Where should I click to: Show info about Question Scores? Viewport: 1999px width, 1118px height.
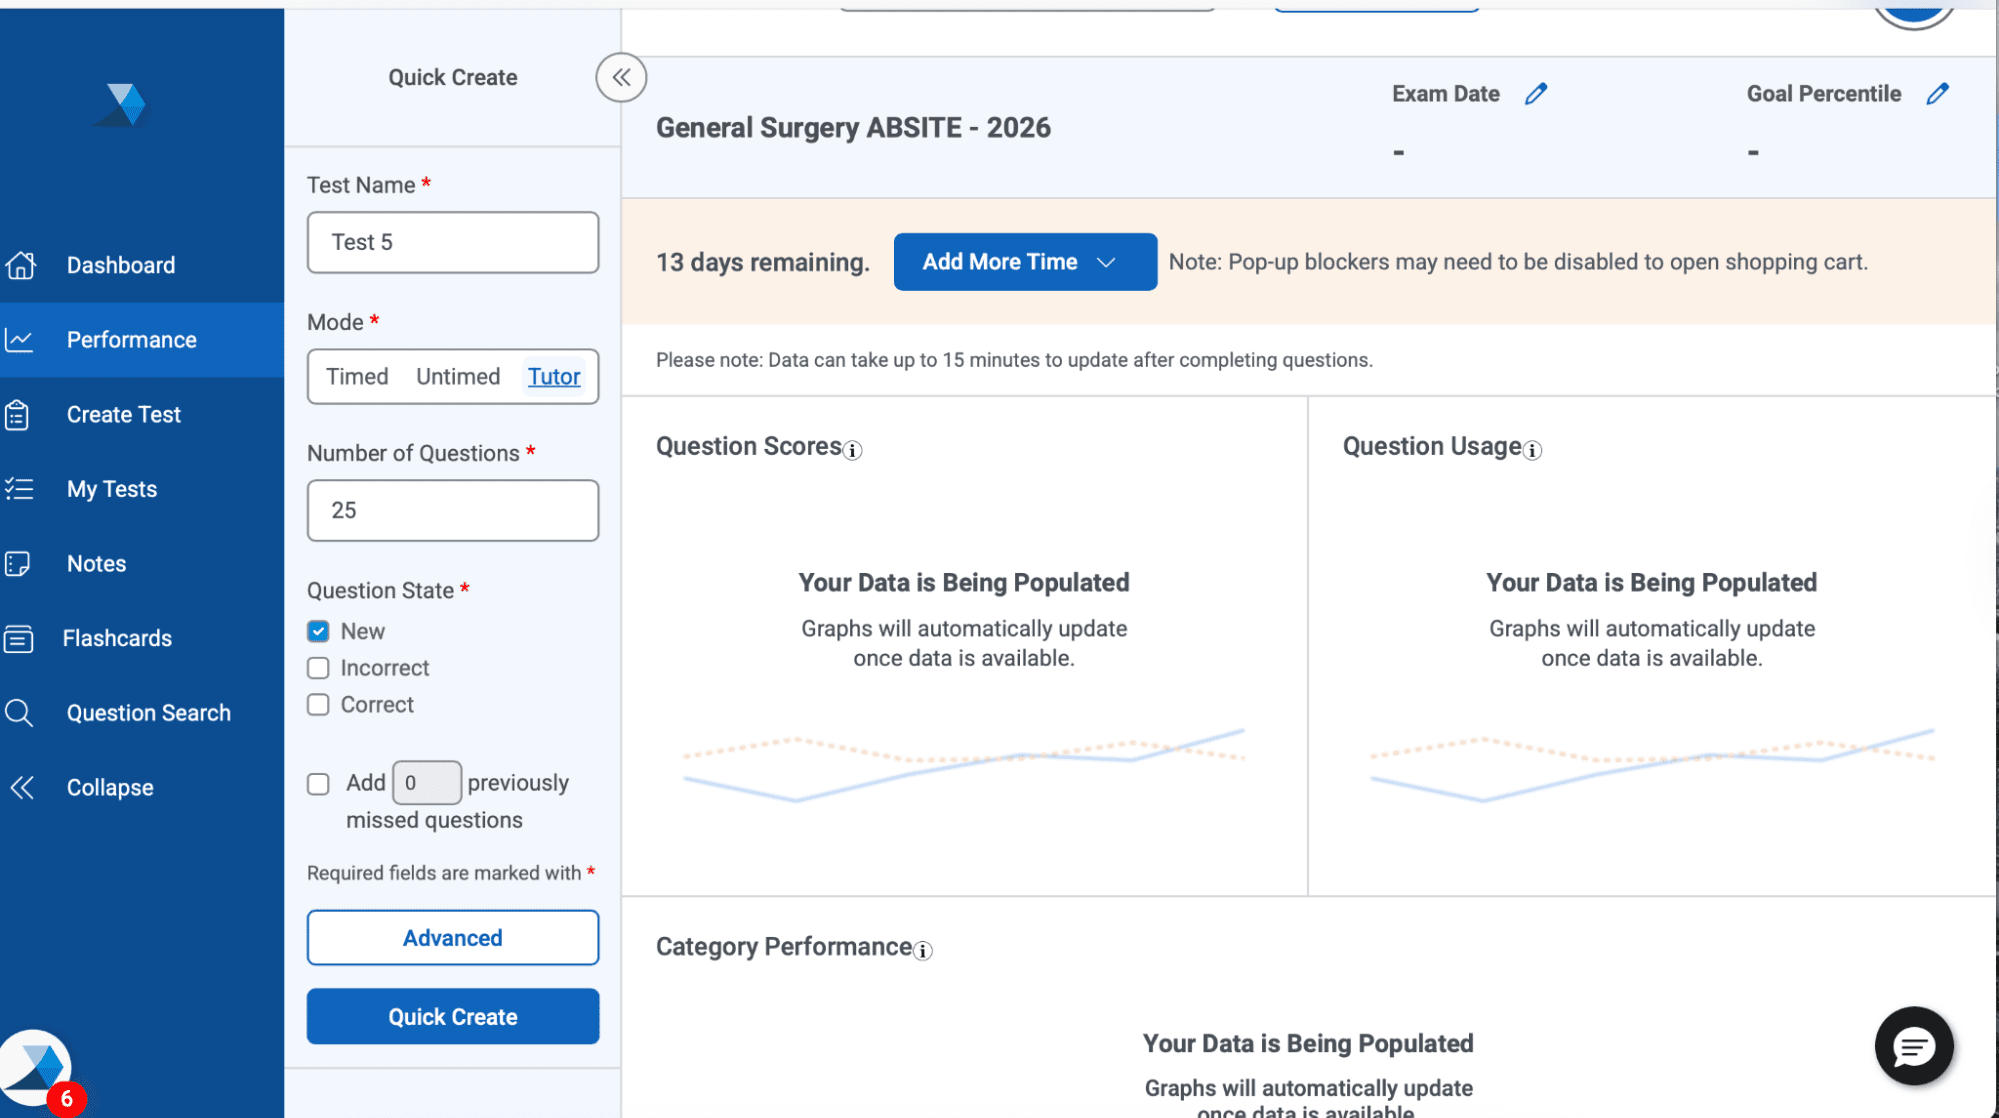[x=851, y=450]
